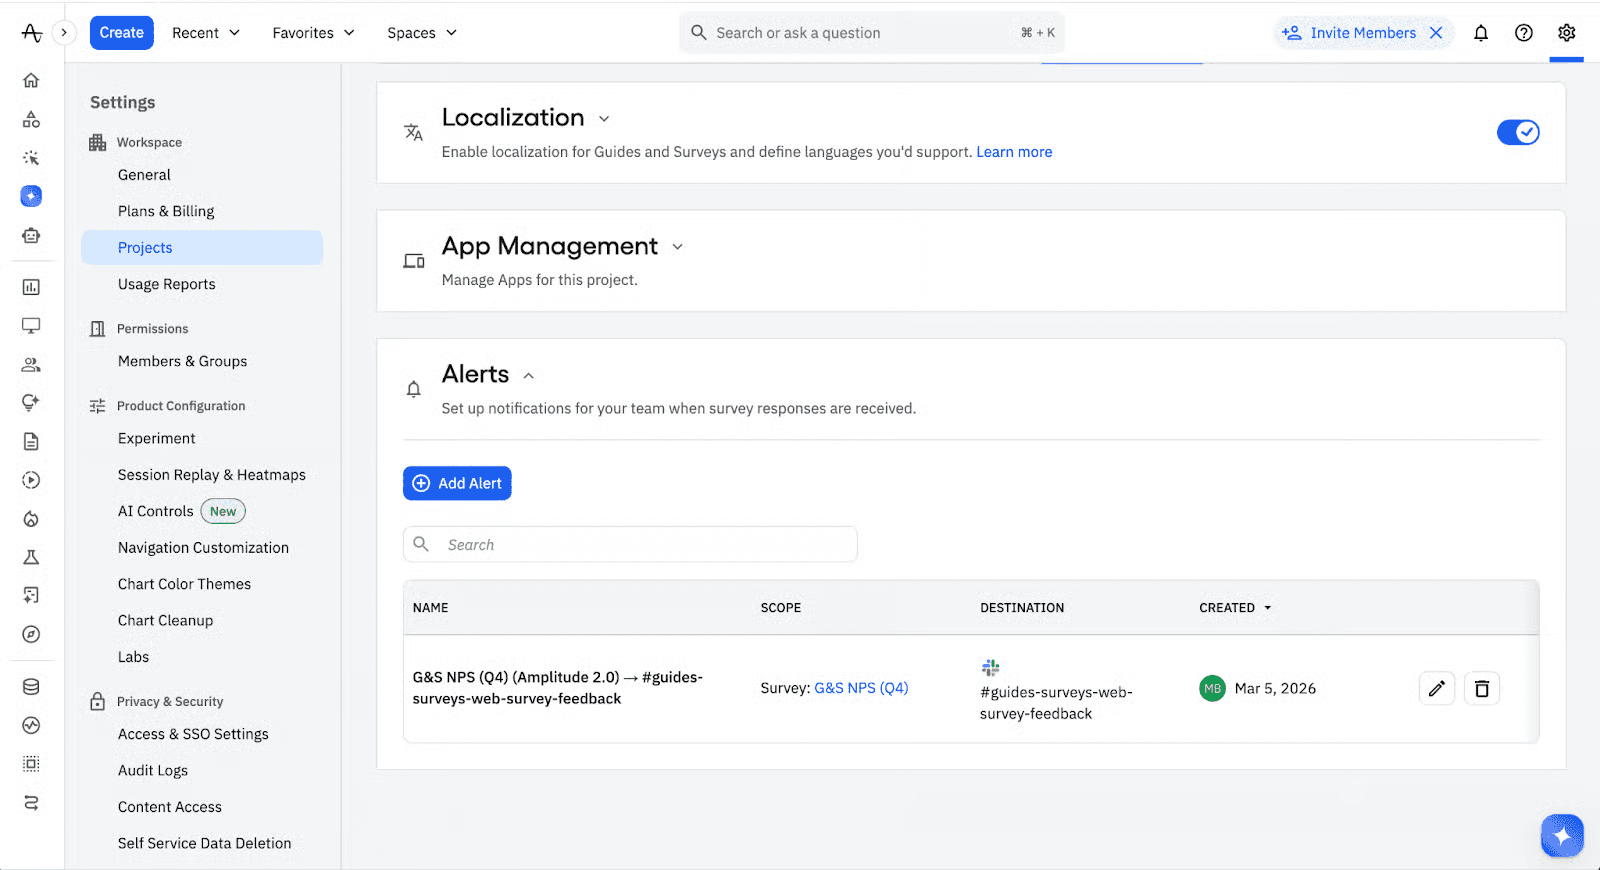Open the notifications bell in top bar
The image size is (1600, 870).
1480,33
